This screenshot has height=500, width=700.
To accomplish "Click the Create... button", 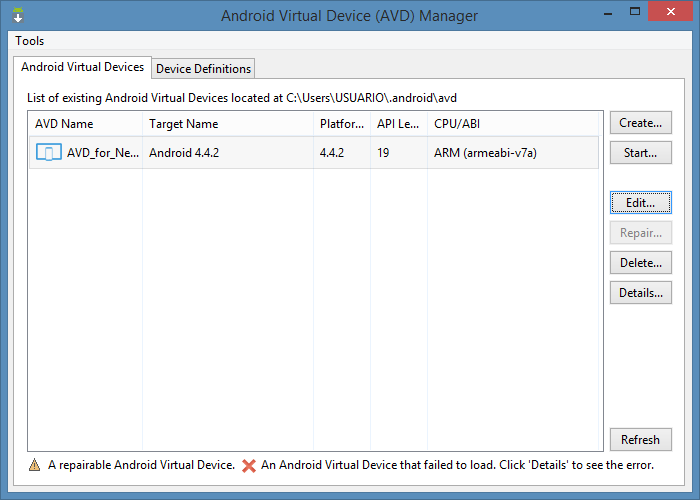I will (641, 123).
